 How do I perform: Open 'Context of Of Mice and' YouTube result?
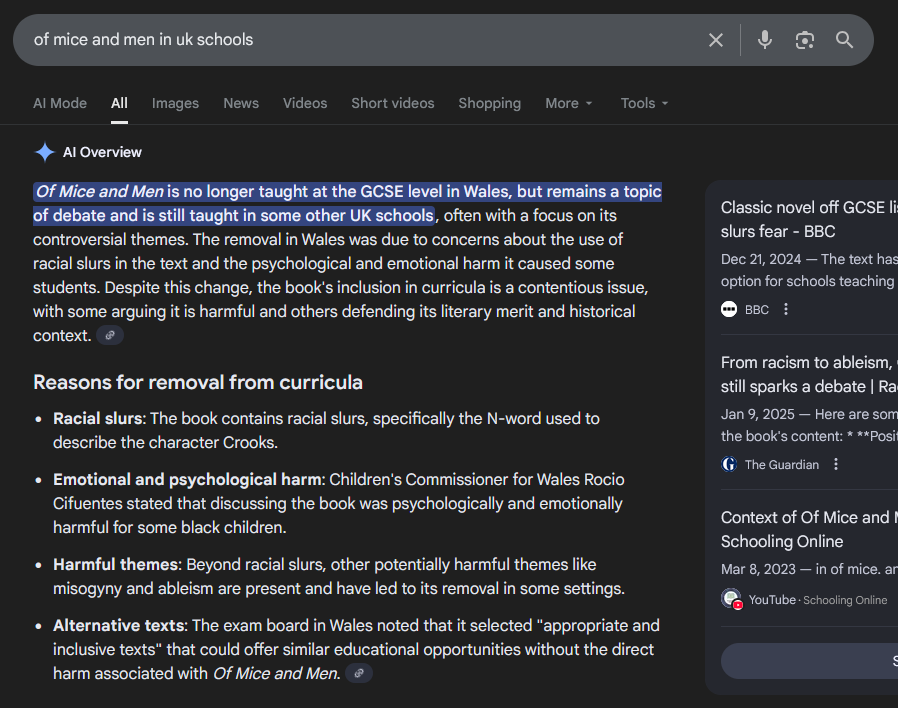[x=809, y=529]
